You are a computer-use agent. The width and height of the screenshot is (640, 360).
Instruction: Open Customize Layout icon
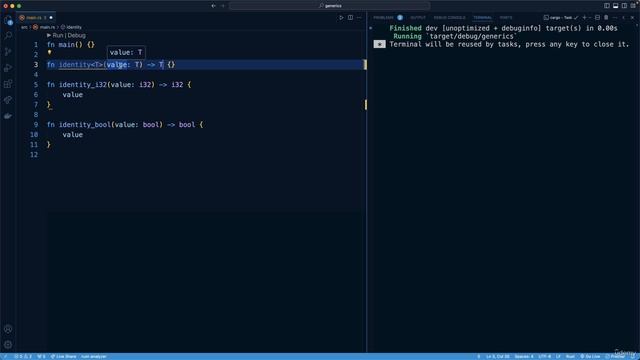[633, 6]
